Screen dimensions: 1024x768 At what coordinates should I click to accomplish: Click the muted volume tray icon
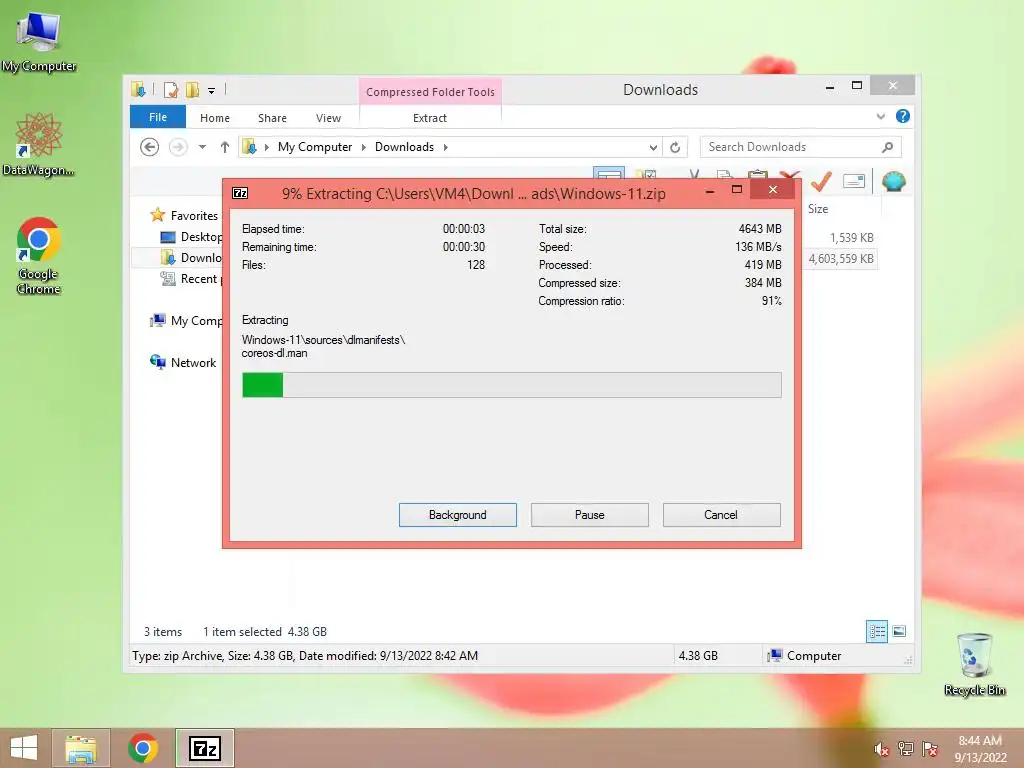(x=881, y=748)
